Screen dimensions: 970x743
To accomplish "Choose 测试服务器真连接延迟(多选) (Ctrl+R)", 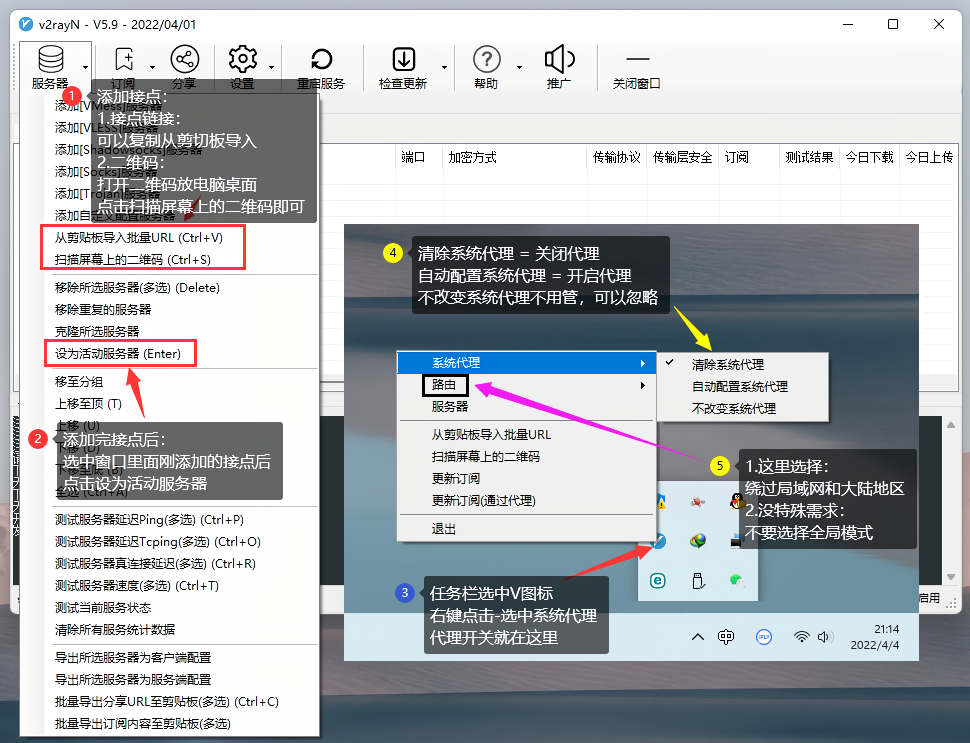I will point(155,564).
